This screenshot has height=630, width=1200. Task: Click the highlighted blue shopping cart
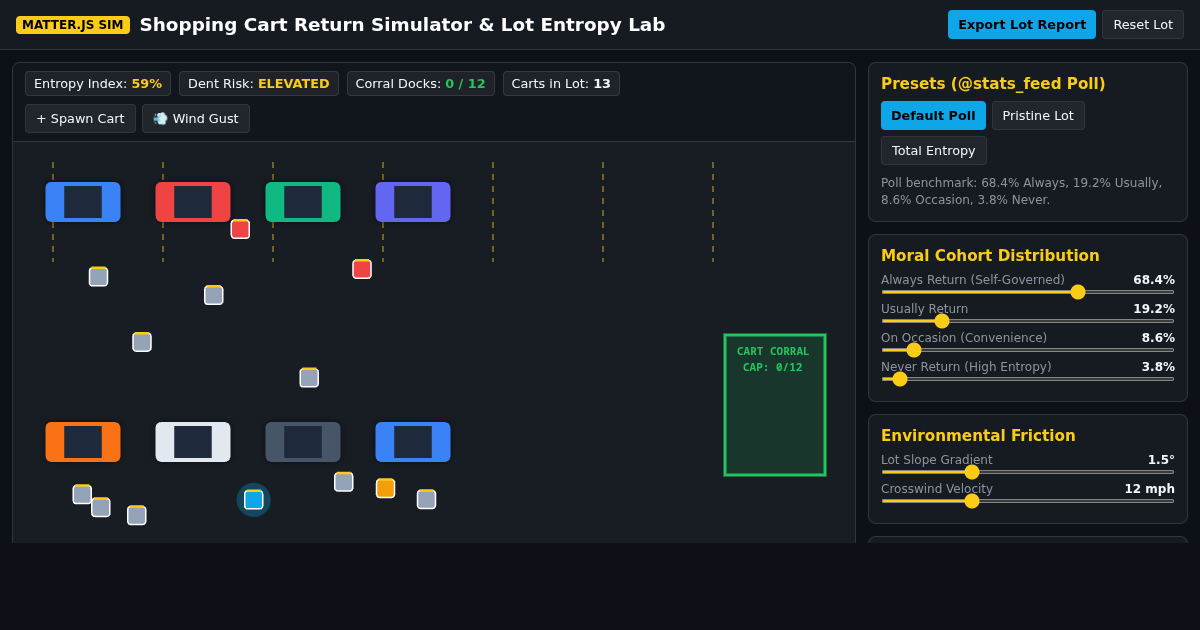click(x=254, y=500)
